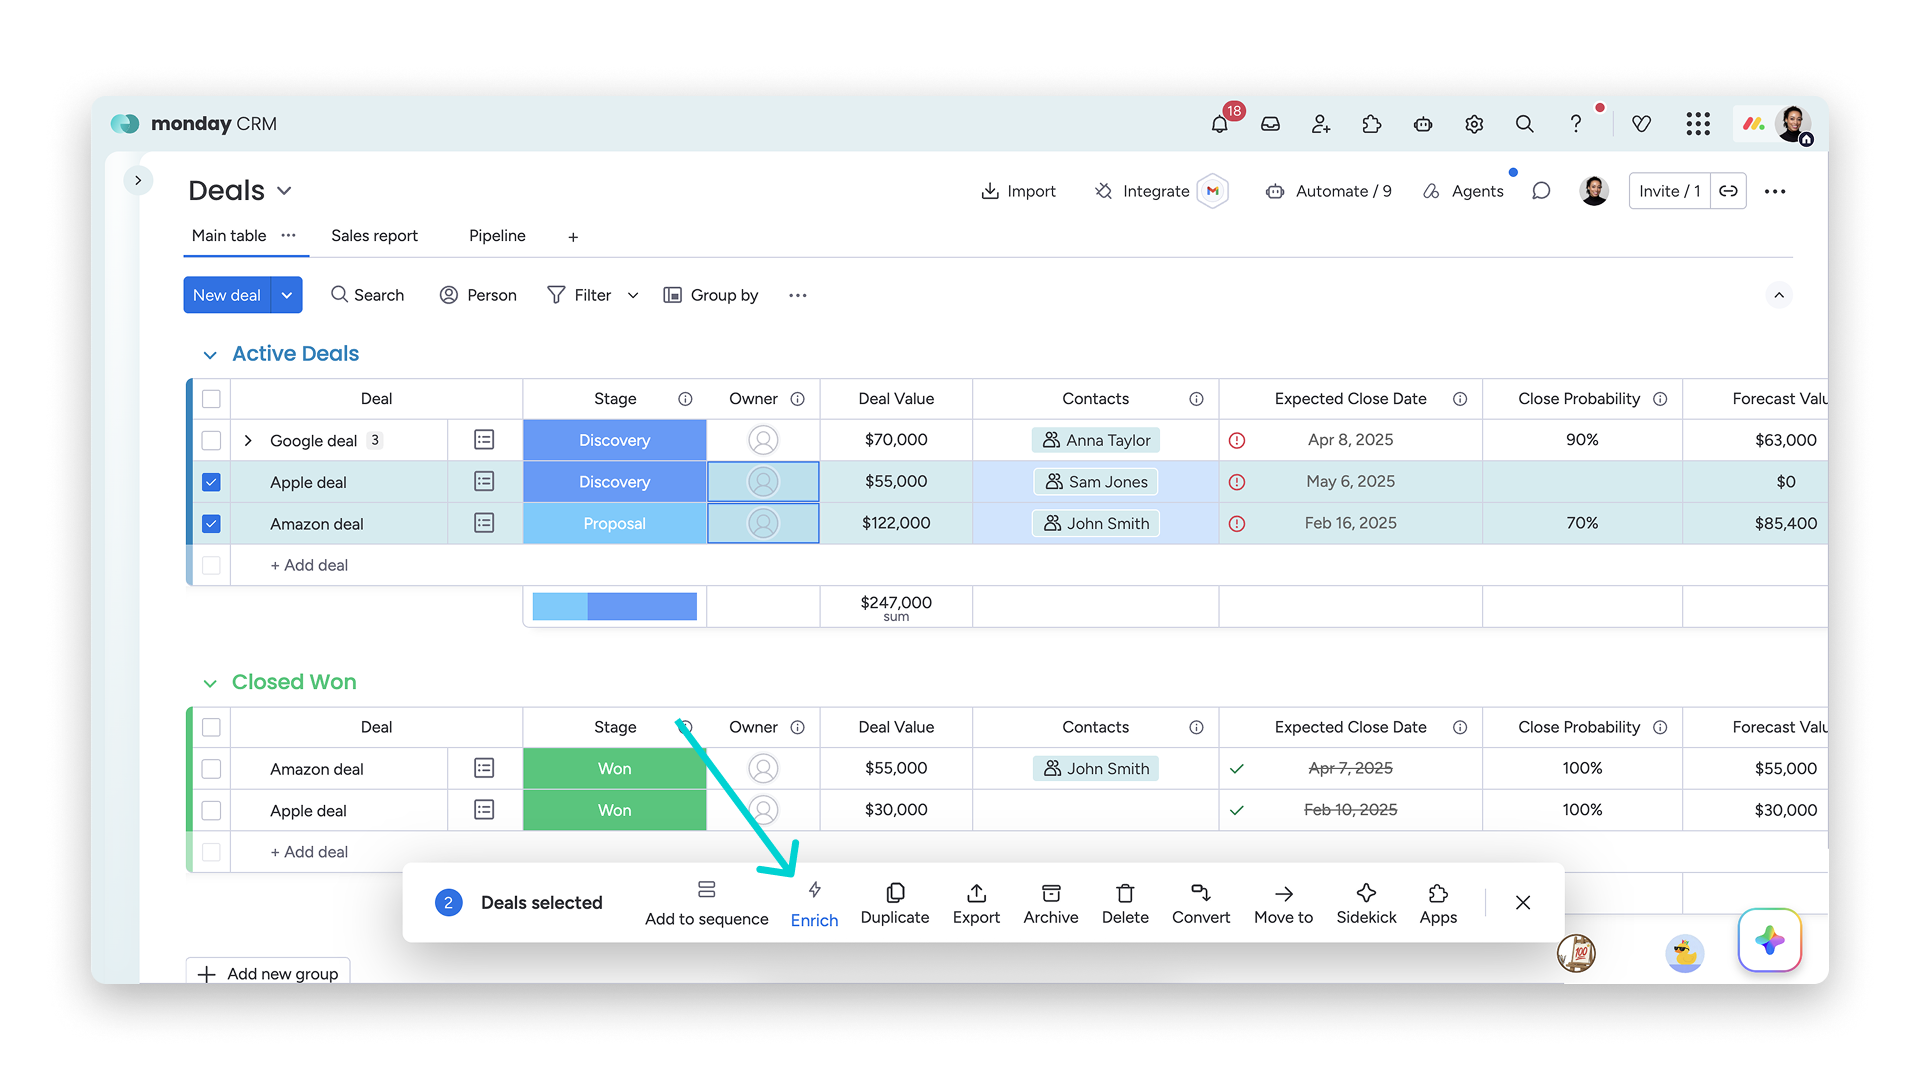Open Apps from the action bar
Image resolution: width=1920 pixels, height=1080 pixels.
coord(1438,904)
